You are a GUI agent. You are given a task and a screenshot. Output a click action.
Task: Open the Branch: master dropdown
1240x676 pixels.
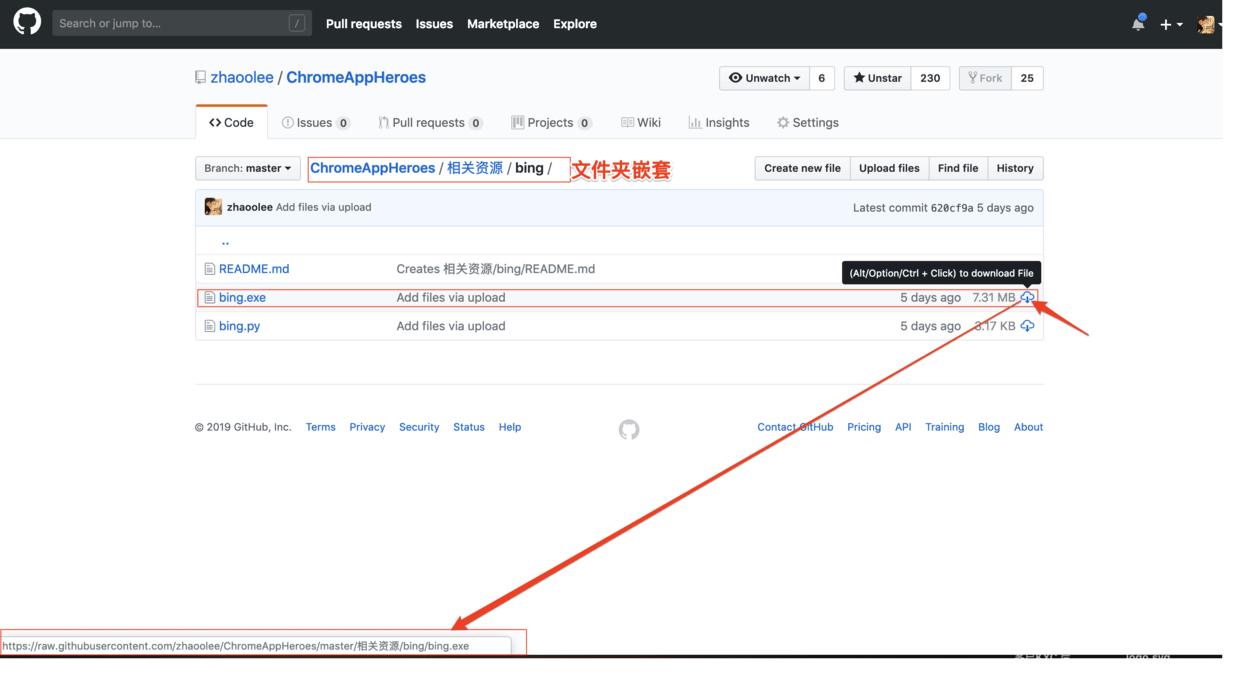[x=247, y=168]
